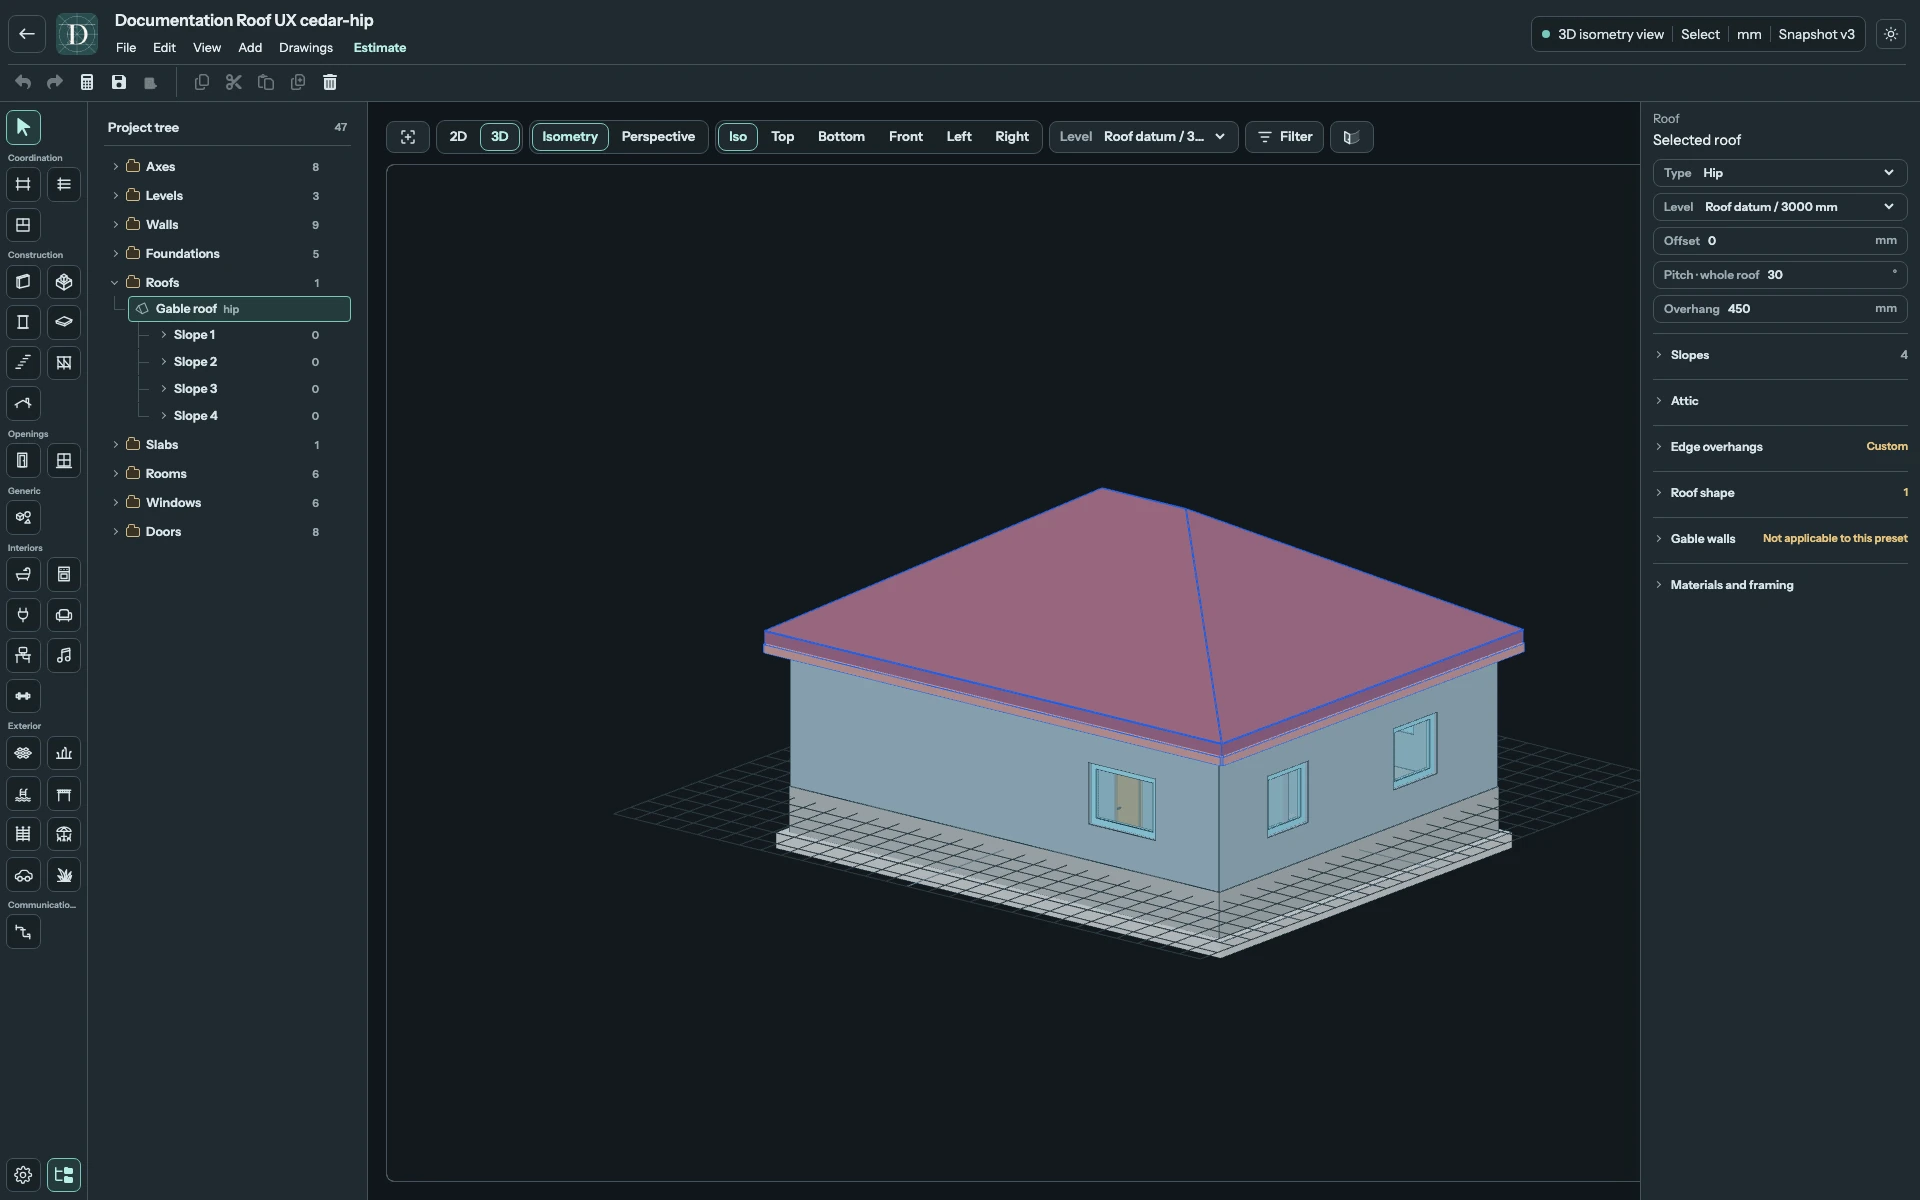Select the electrical plug tool
Screen dimensions: 1920x1200
click(x=23, y=615)
